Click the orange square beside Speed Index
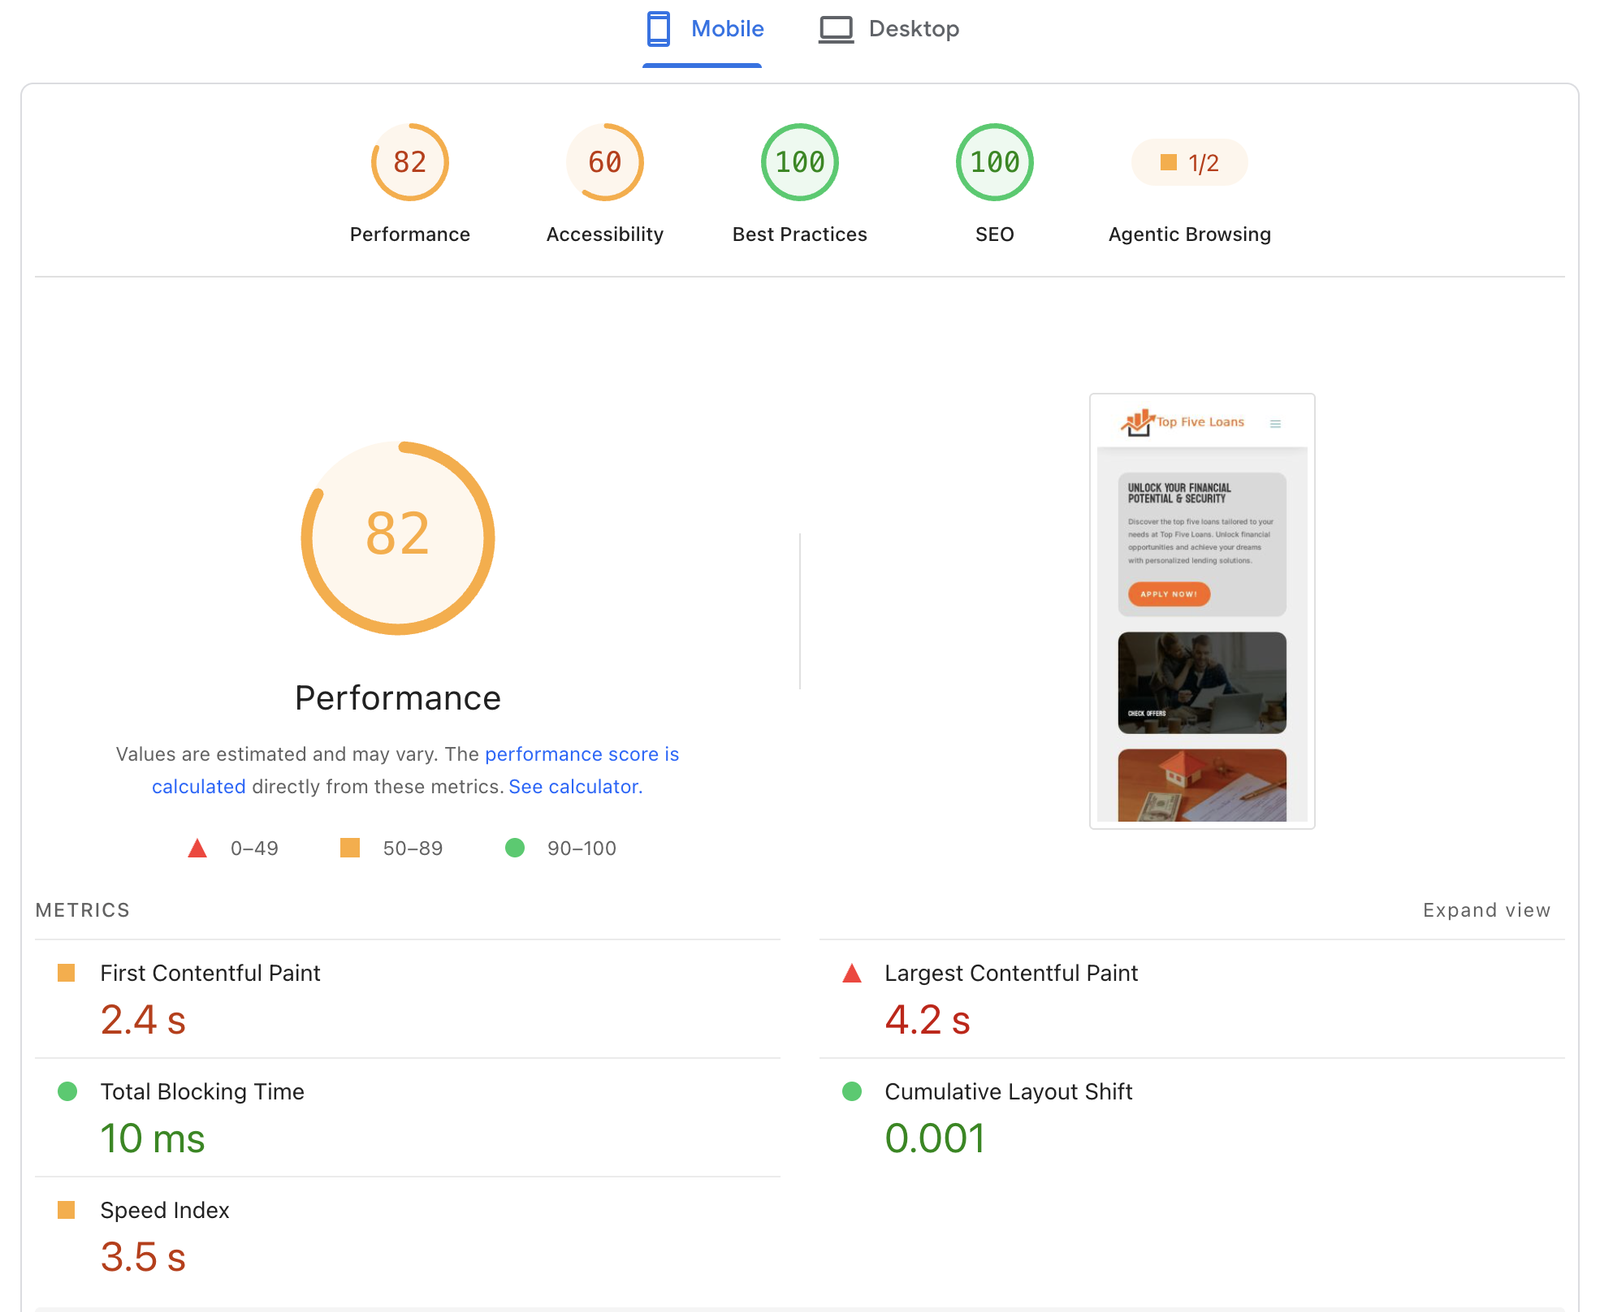Screen dimensions: 1600x1312 (x=67, y=1210)
